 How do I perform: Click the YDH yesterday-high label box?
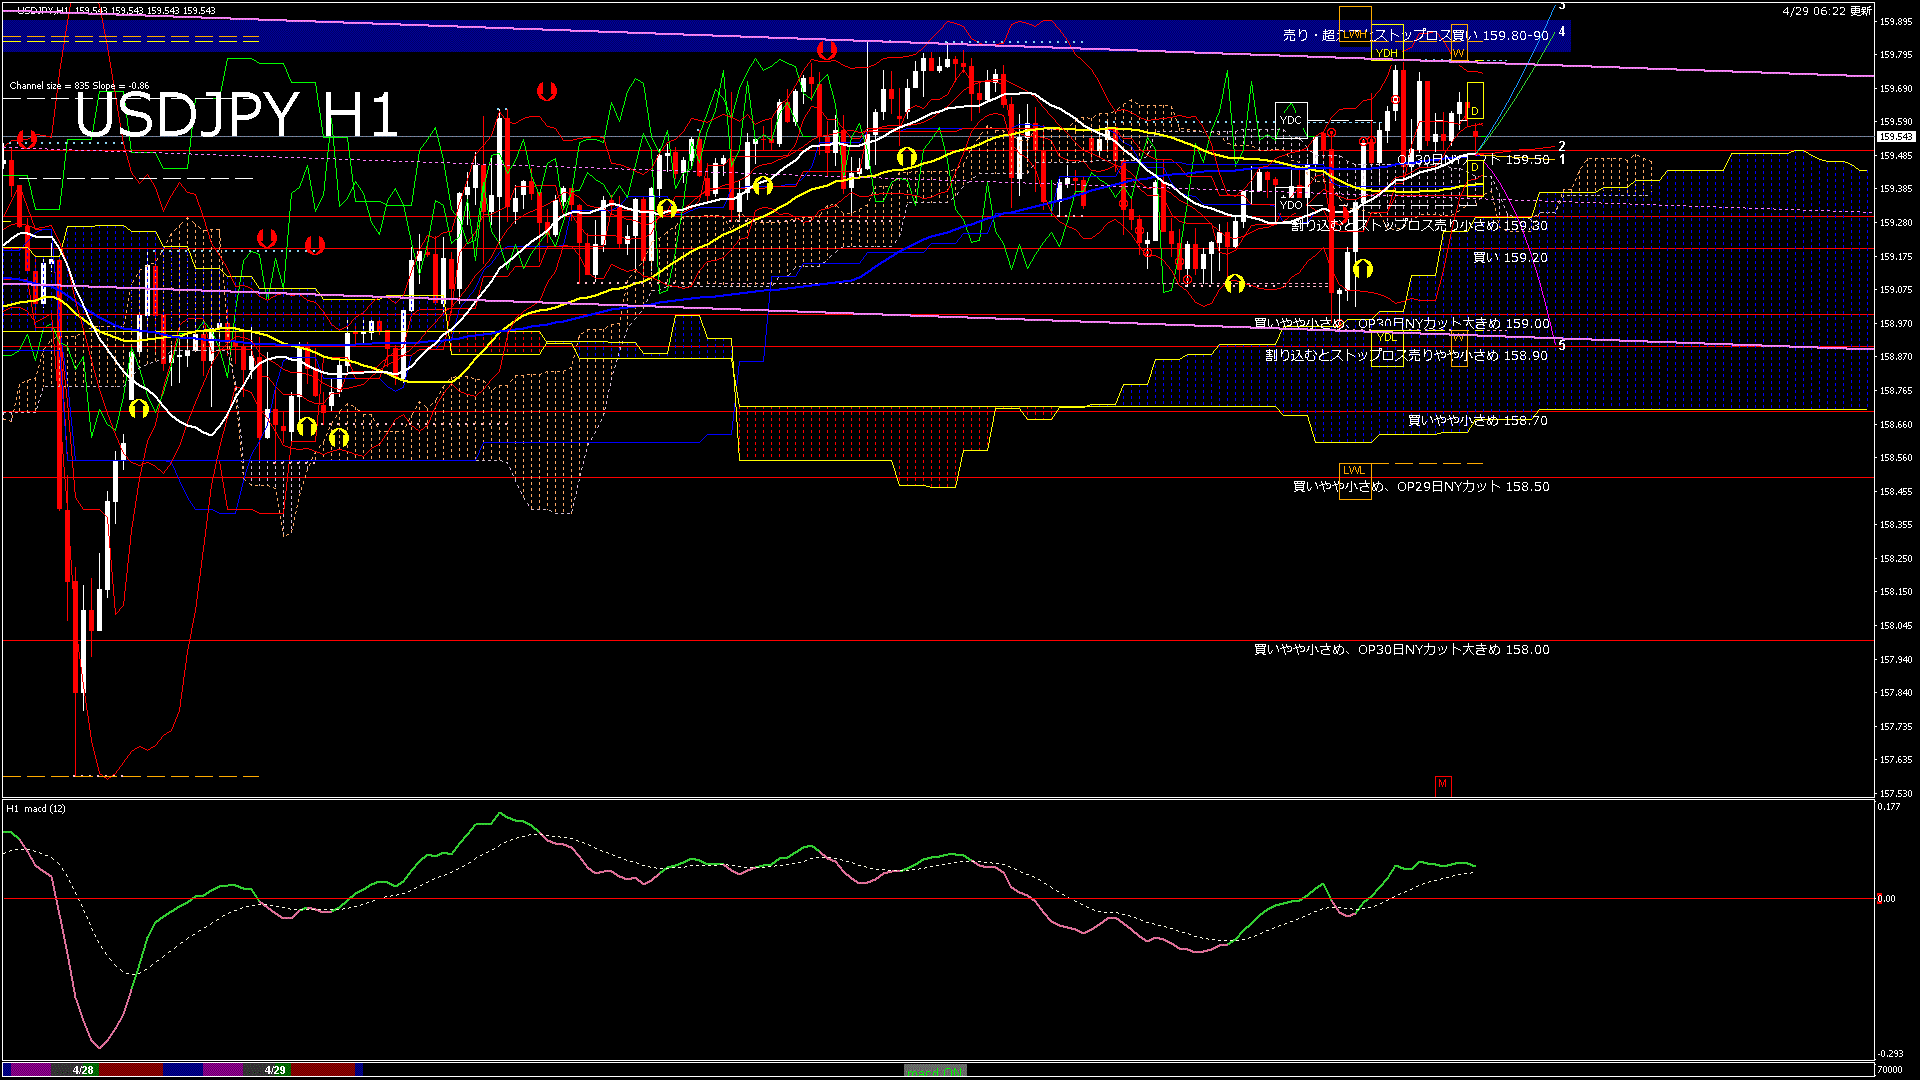[x=1386, y=54]
